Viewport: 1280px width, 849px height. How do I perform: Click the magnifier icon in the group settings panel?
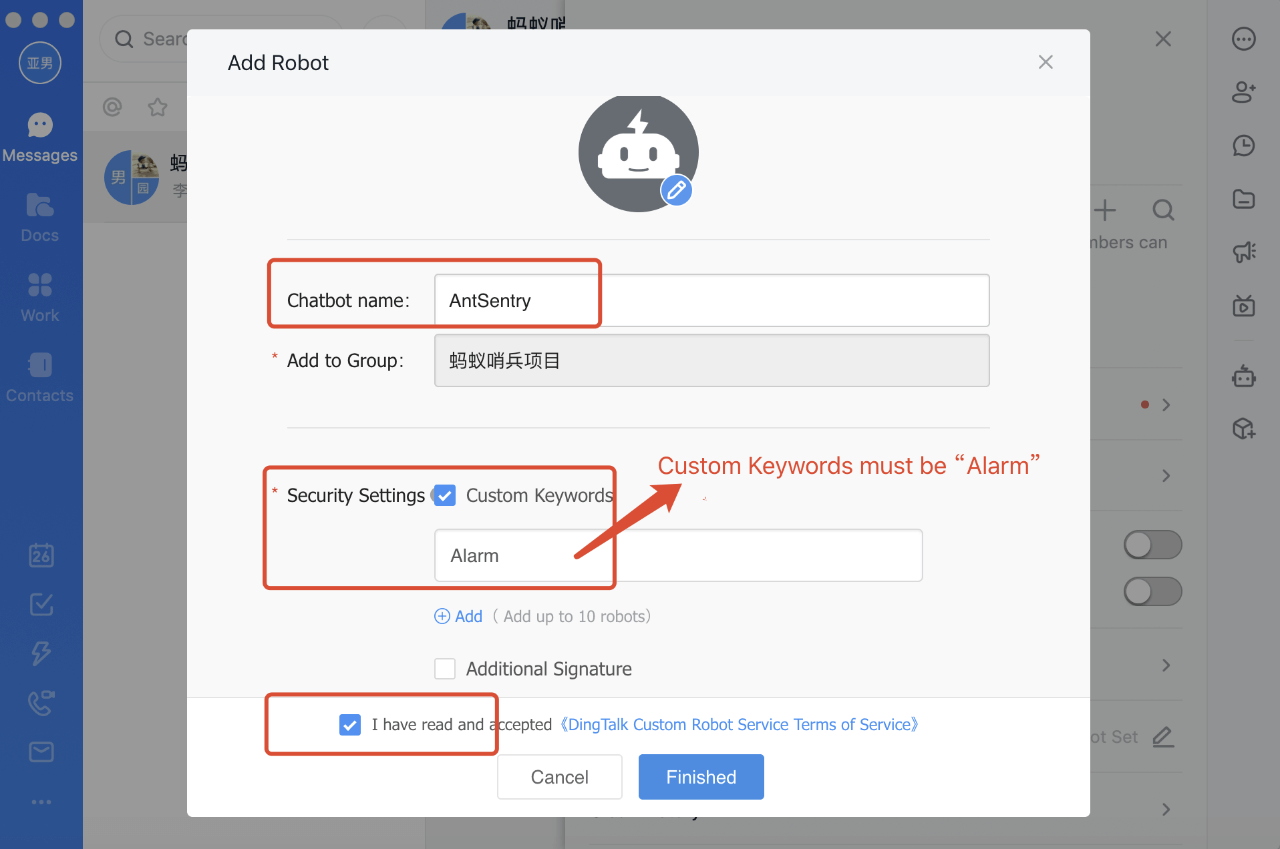pyautogui.click(x=1163, y=210)
